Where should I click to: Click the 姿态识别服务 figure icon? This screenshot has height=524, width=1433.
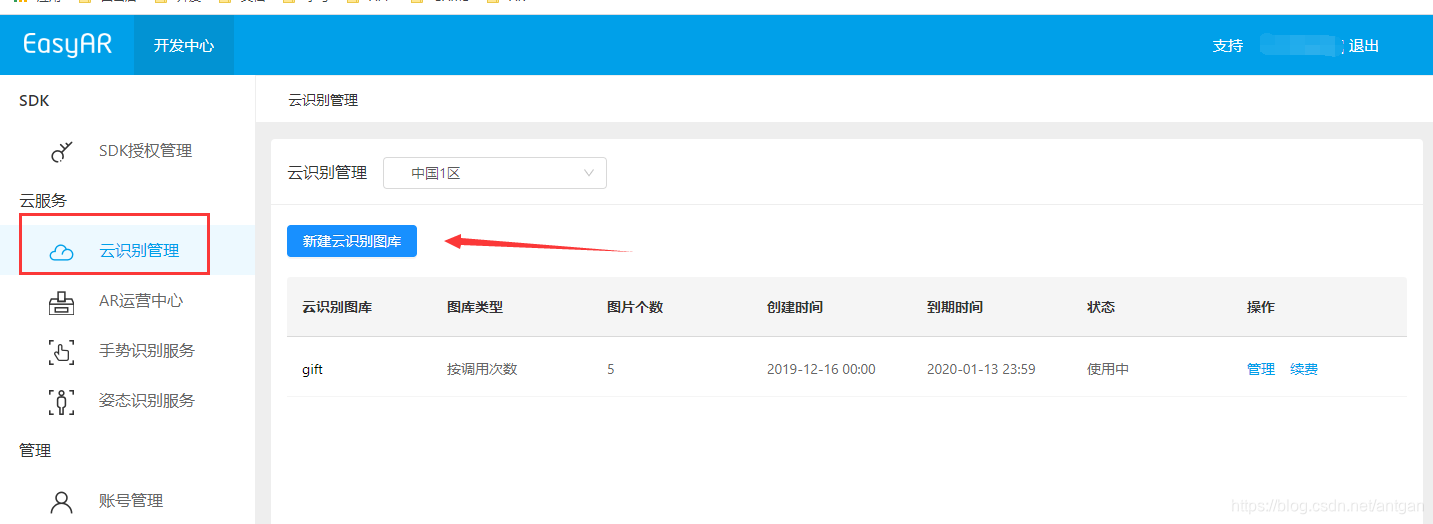[62, 401]
